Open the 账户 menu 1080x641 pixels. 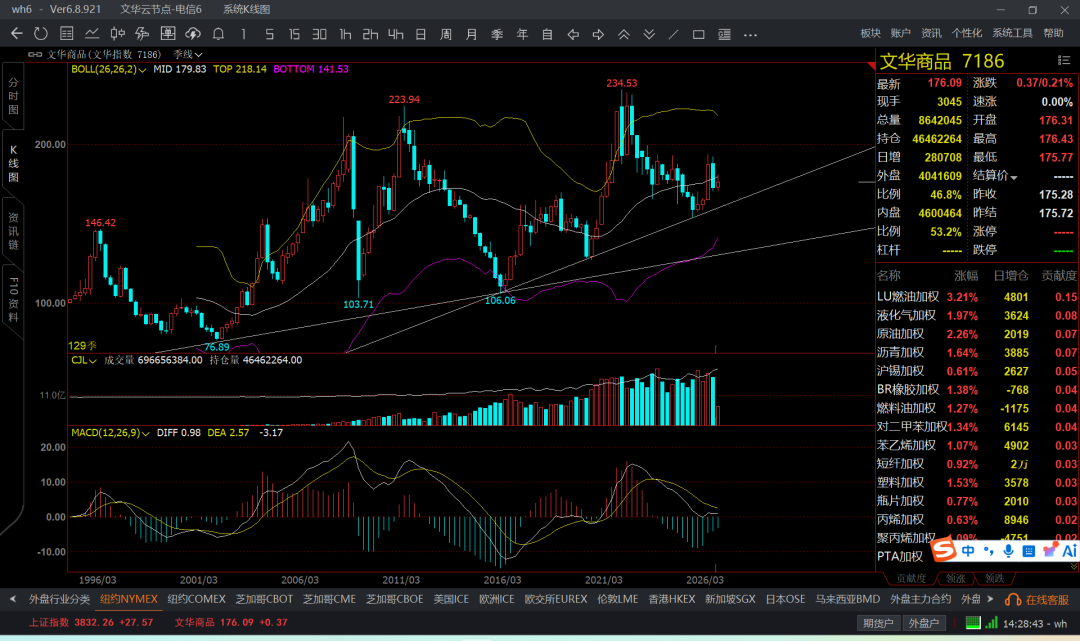point(900,33)
